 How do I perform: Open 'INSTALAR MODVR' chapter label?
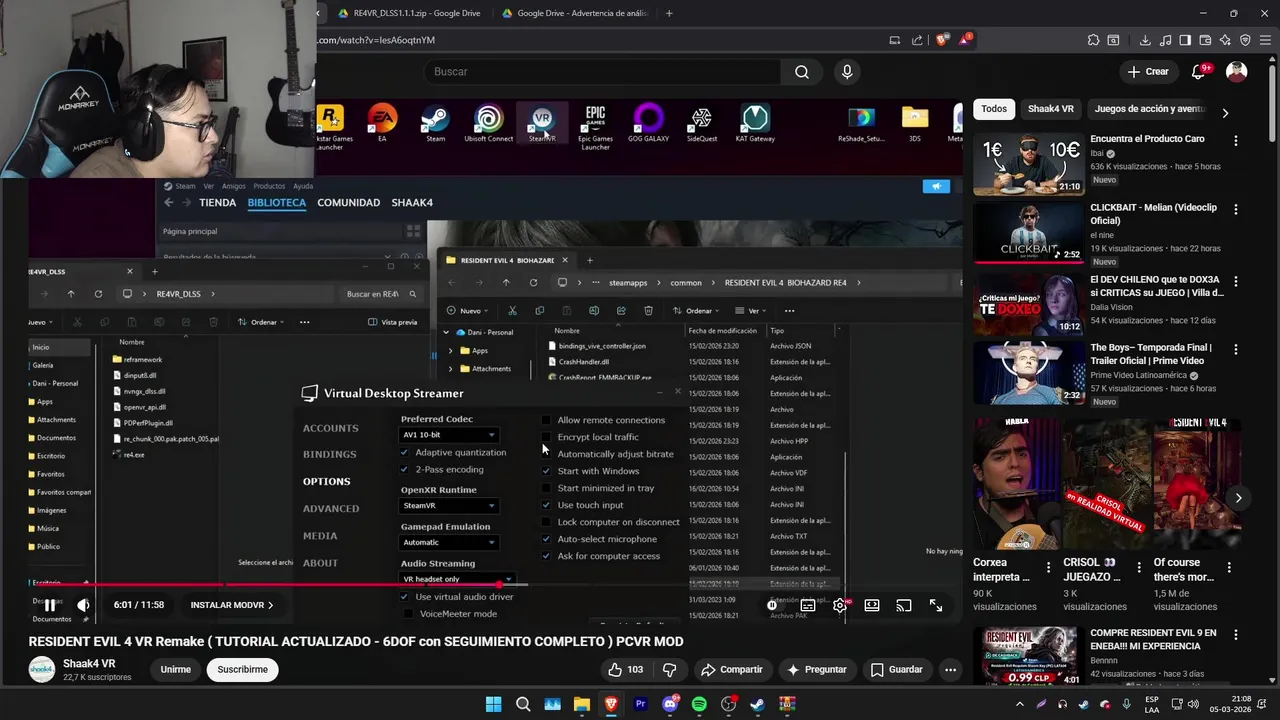(232, 605)
